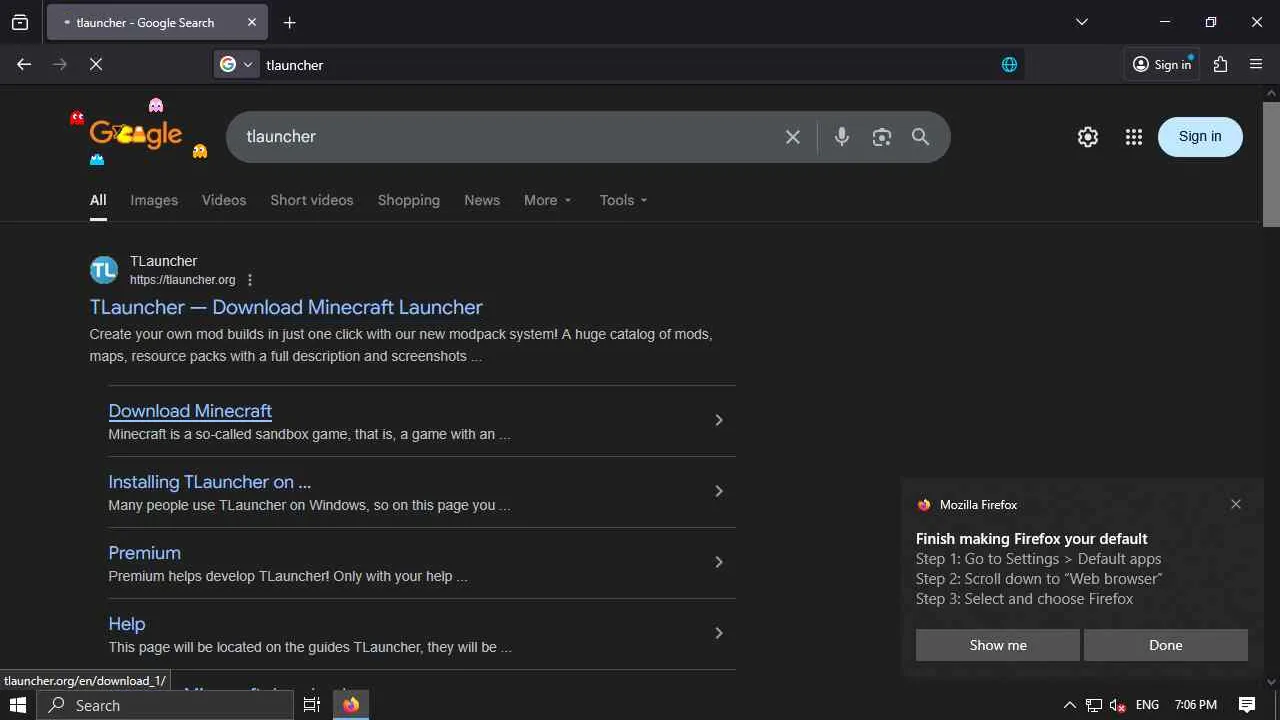Image resolution: width=1280 pixels, height=720 pixels.
Task: Open the Premium sitelink
Action: point(145,553)
